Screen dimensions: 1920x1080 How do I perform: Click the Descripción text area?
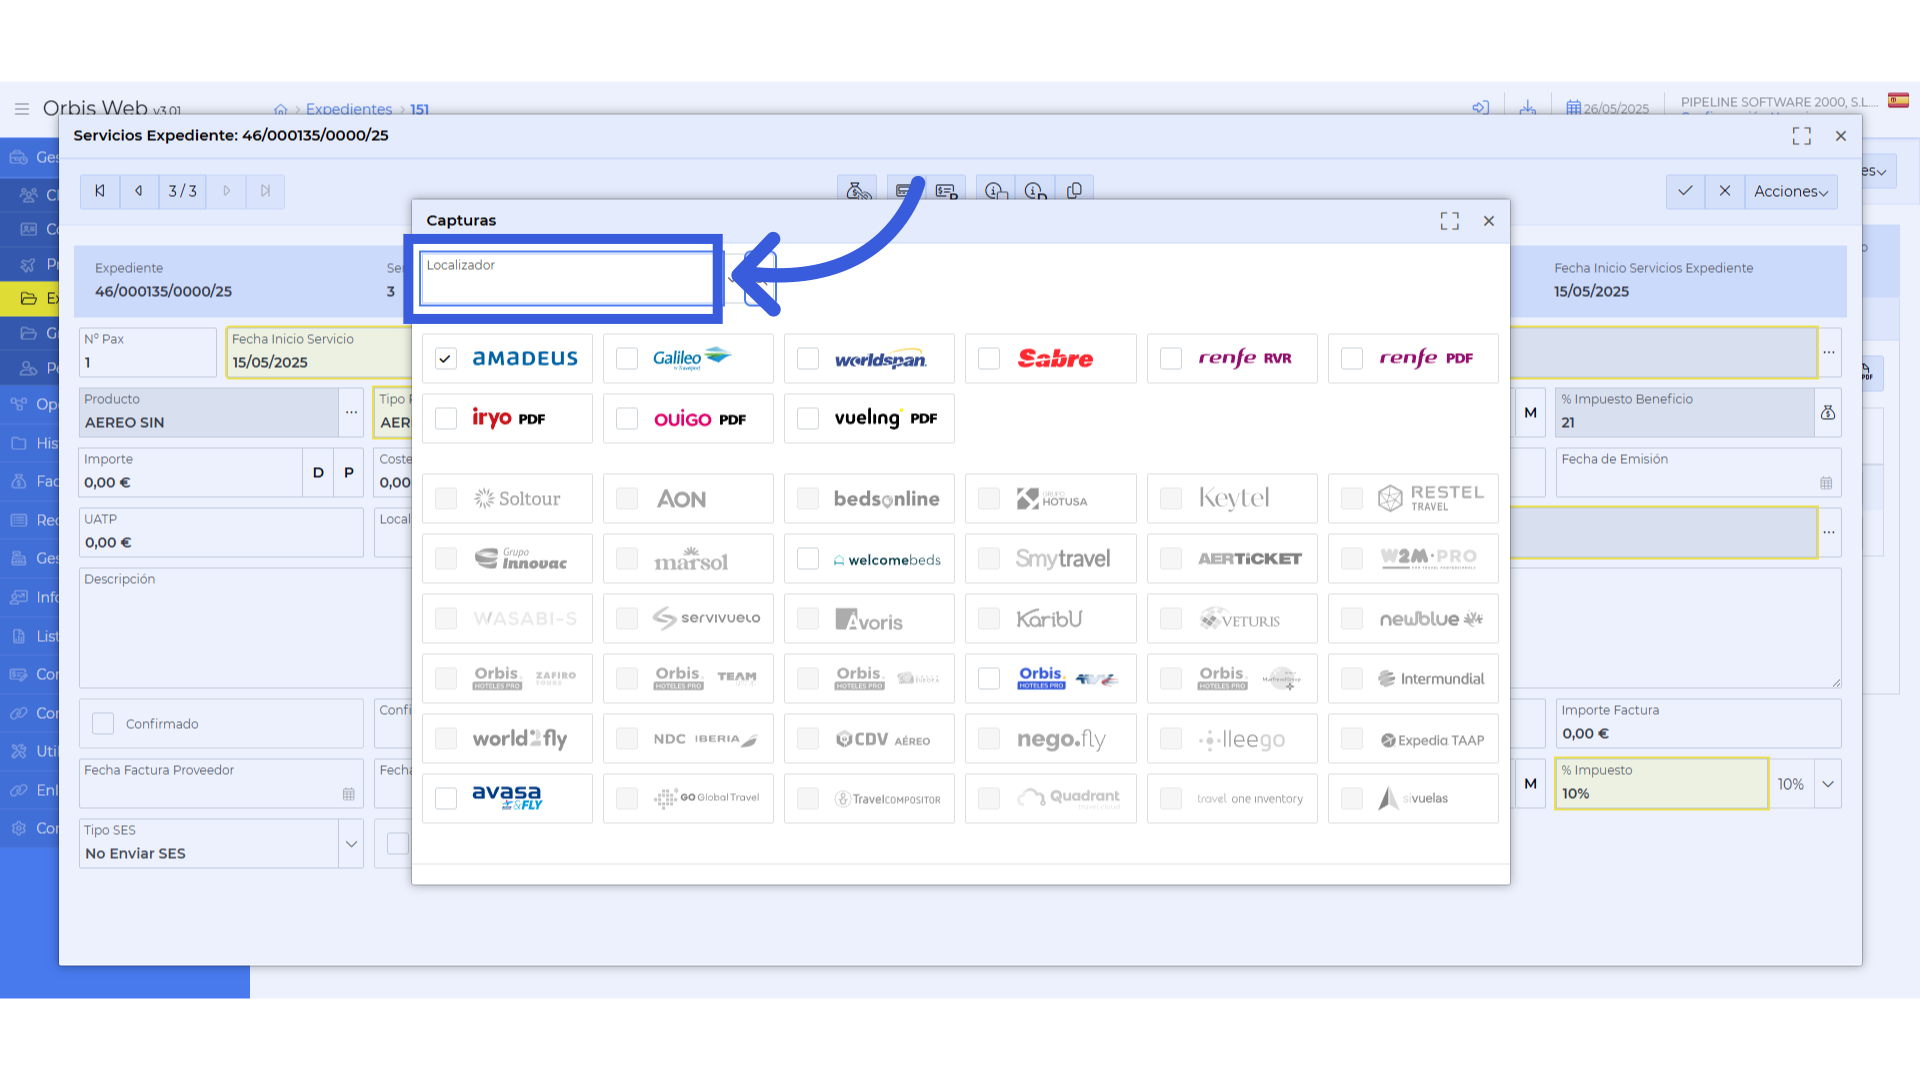coord(245,628)
